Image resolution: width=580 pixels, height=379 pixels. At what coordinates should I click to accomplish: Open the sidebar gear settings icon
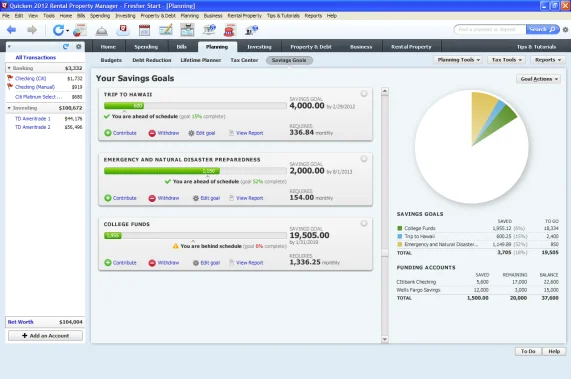tap(78, 47)
